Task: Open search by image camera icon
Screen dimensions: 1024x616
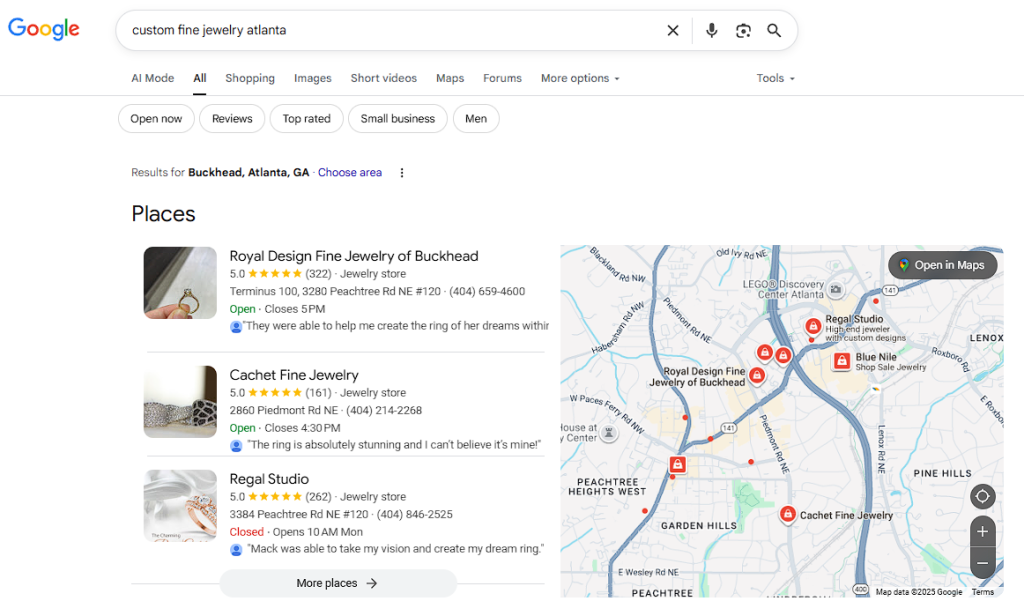Action: point(743,30)
